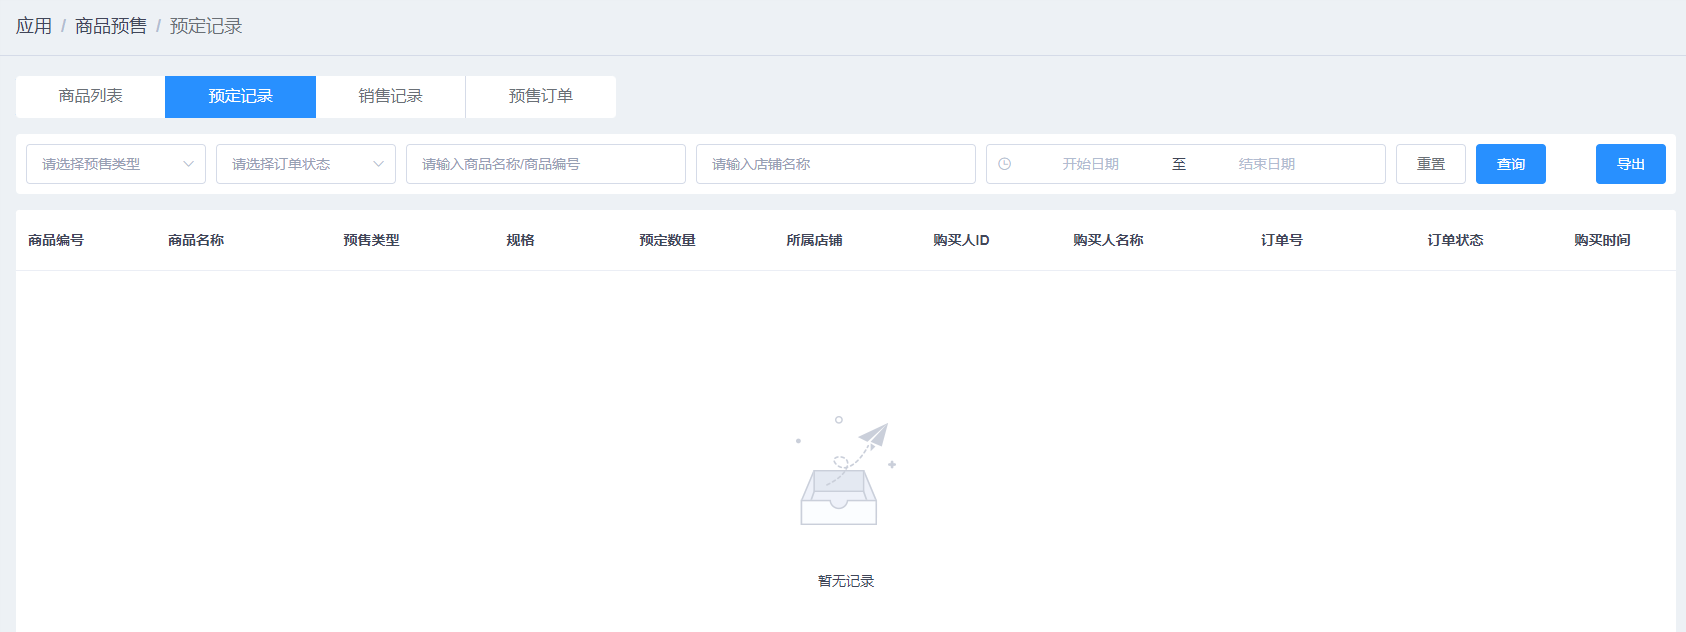Pick the 结束日期 end date field
This screenshot has height=632, width=1686.
point(1266,164)
